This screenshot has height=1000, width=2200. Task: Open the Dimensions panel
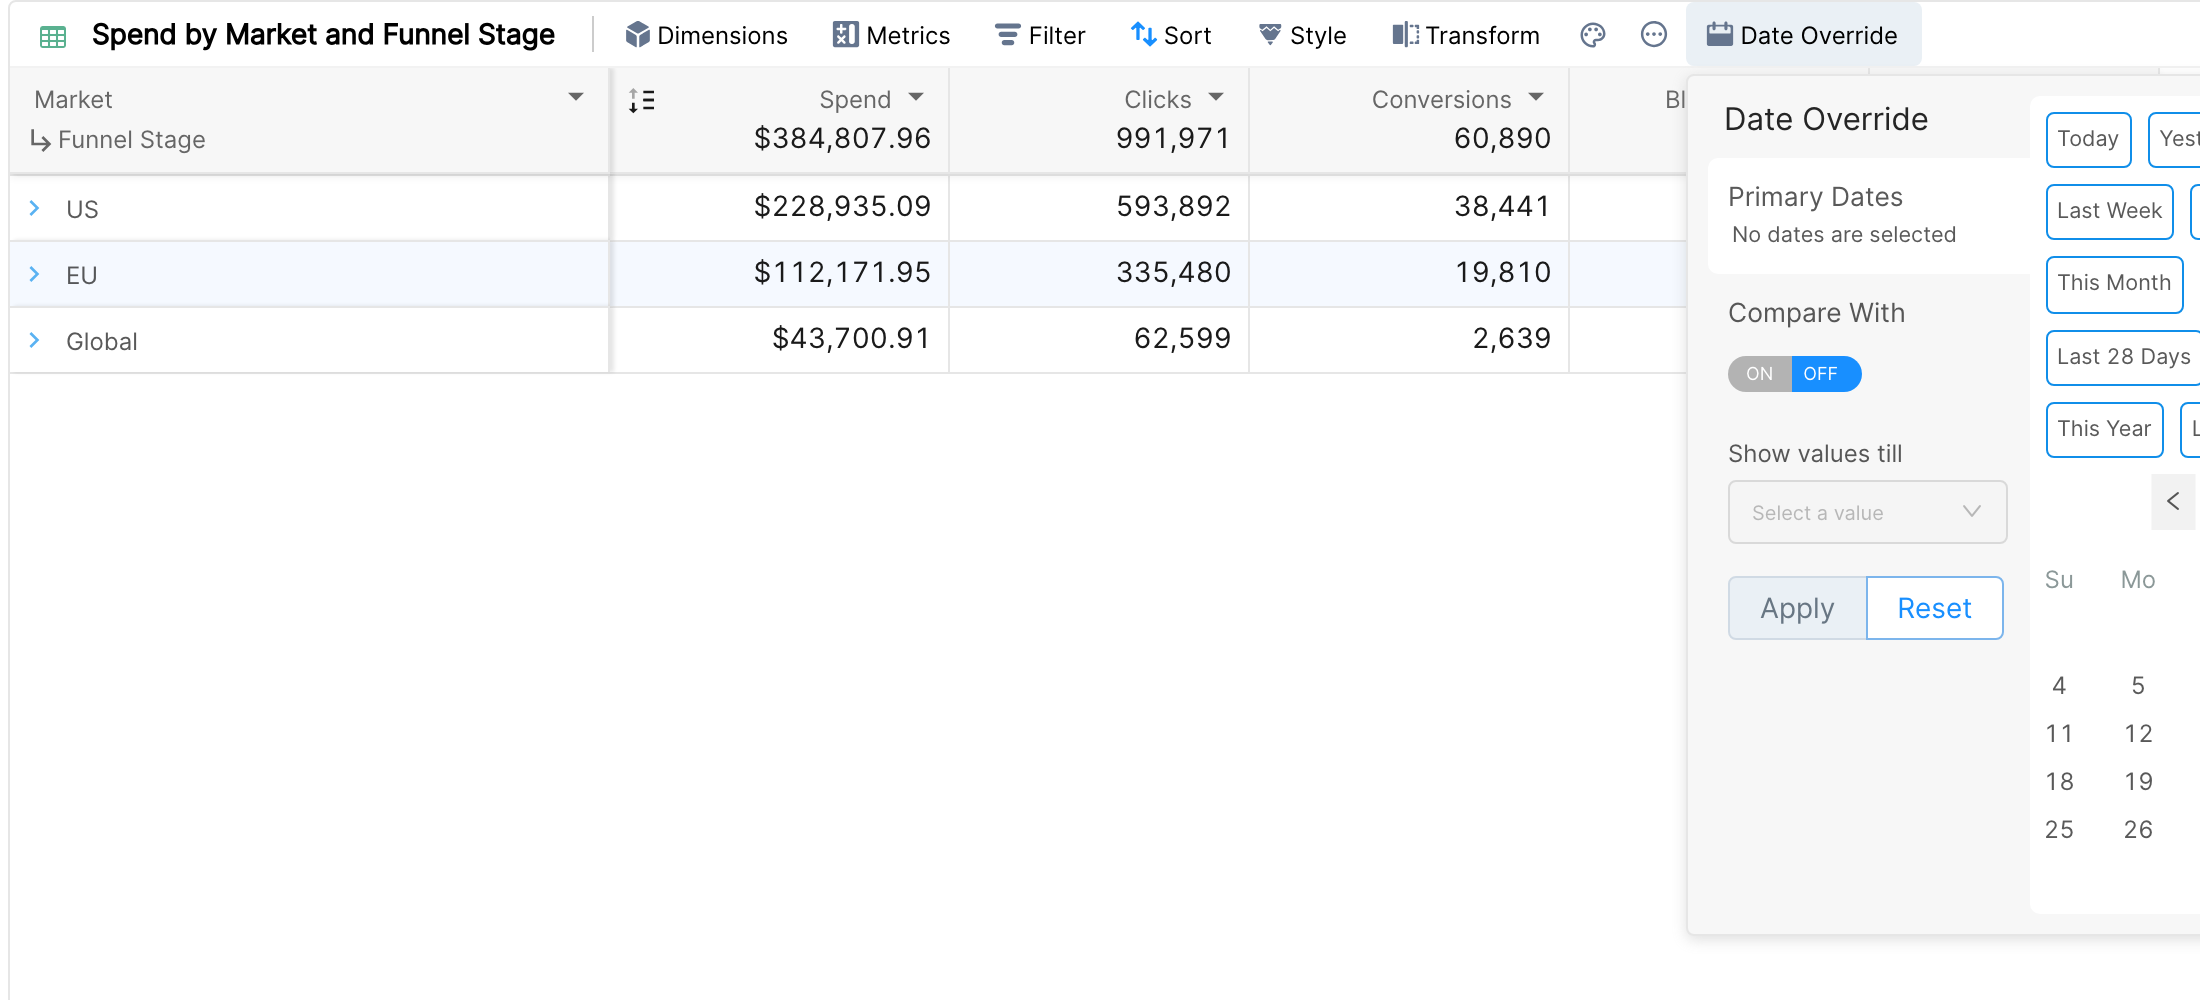(706, 35)
